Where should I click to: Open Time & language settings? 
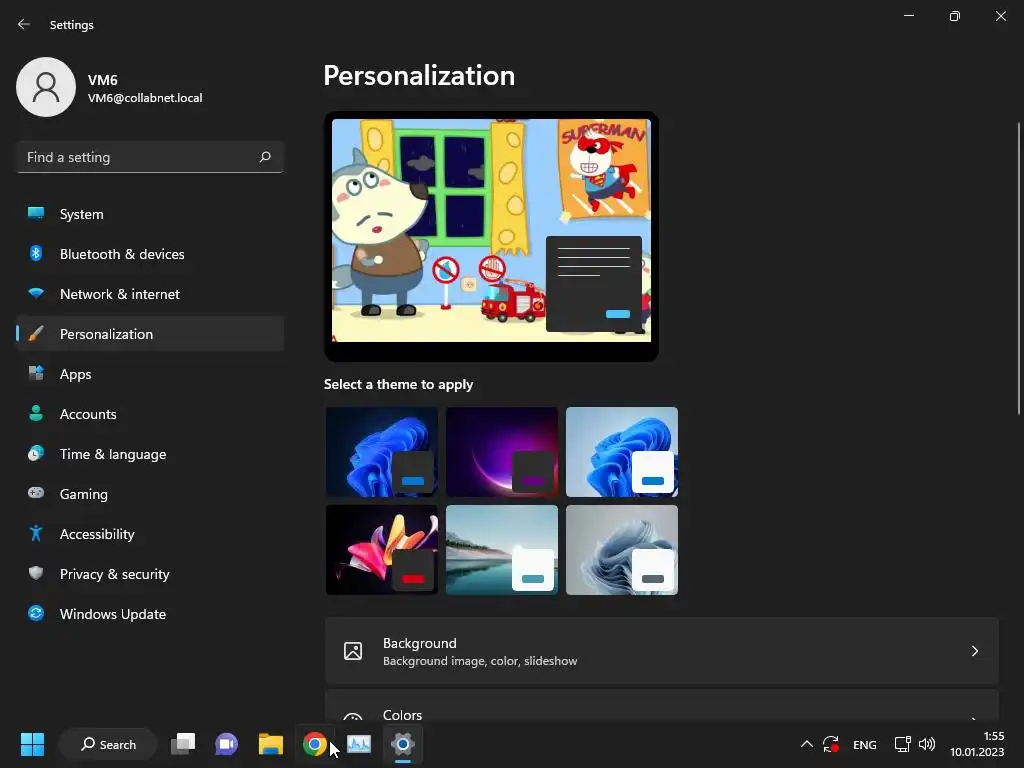(x=150, y=453)
